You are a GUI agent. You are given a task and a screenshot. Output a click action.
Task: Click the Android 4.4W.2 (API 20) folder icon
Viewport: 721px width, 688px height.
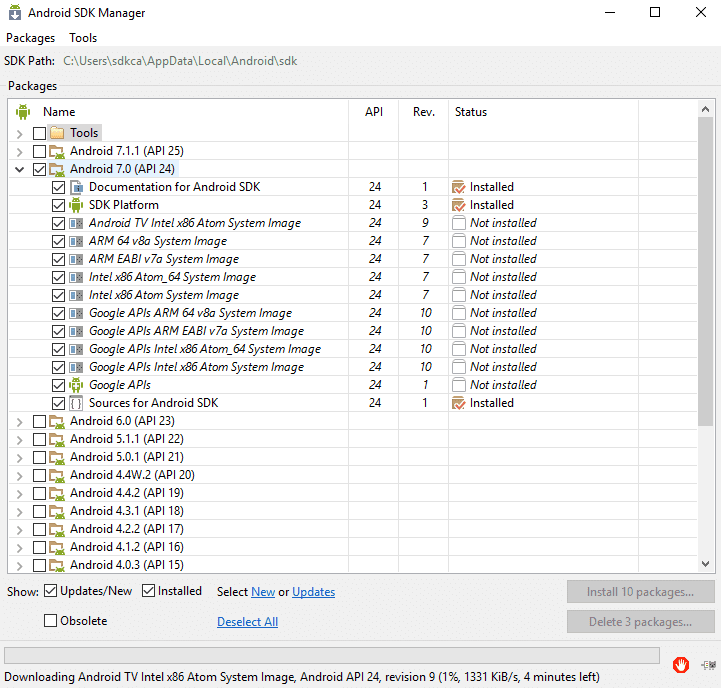tap(57, 475)
